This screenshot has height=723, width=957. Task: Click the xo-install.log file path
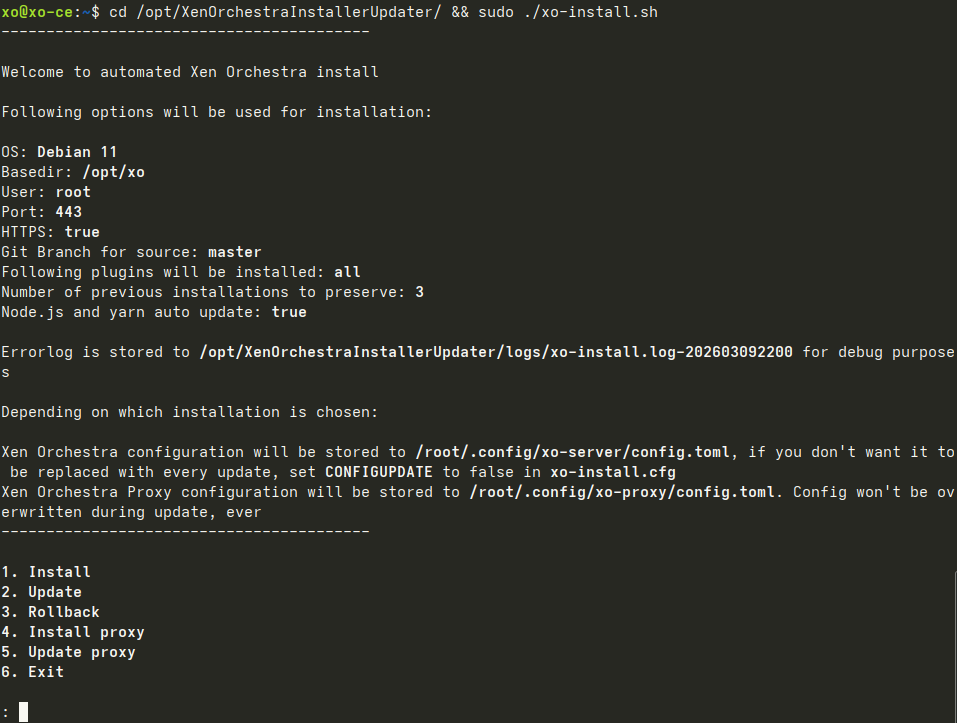[496, 352]
